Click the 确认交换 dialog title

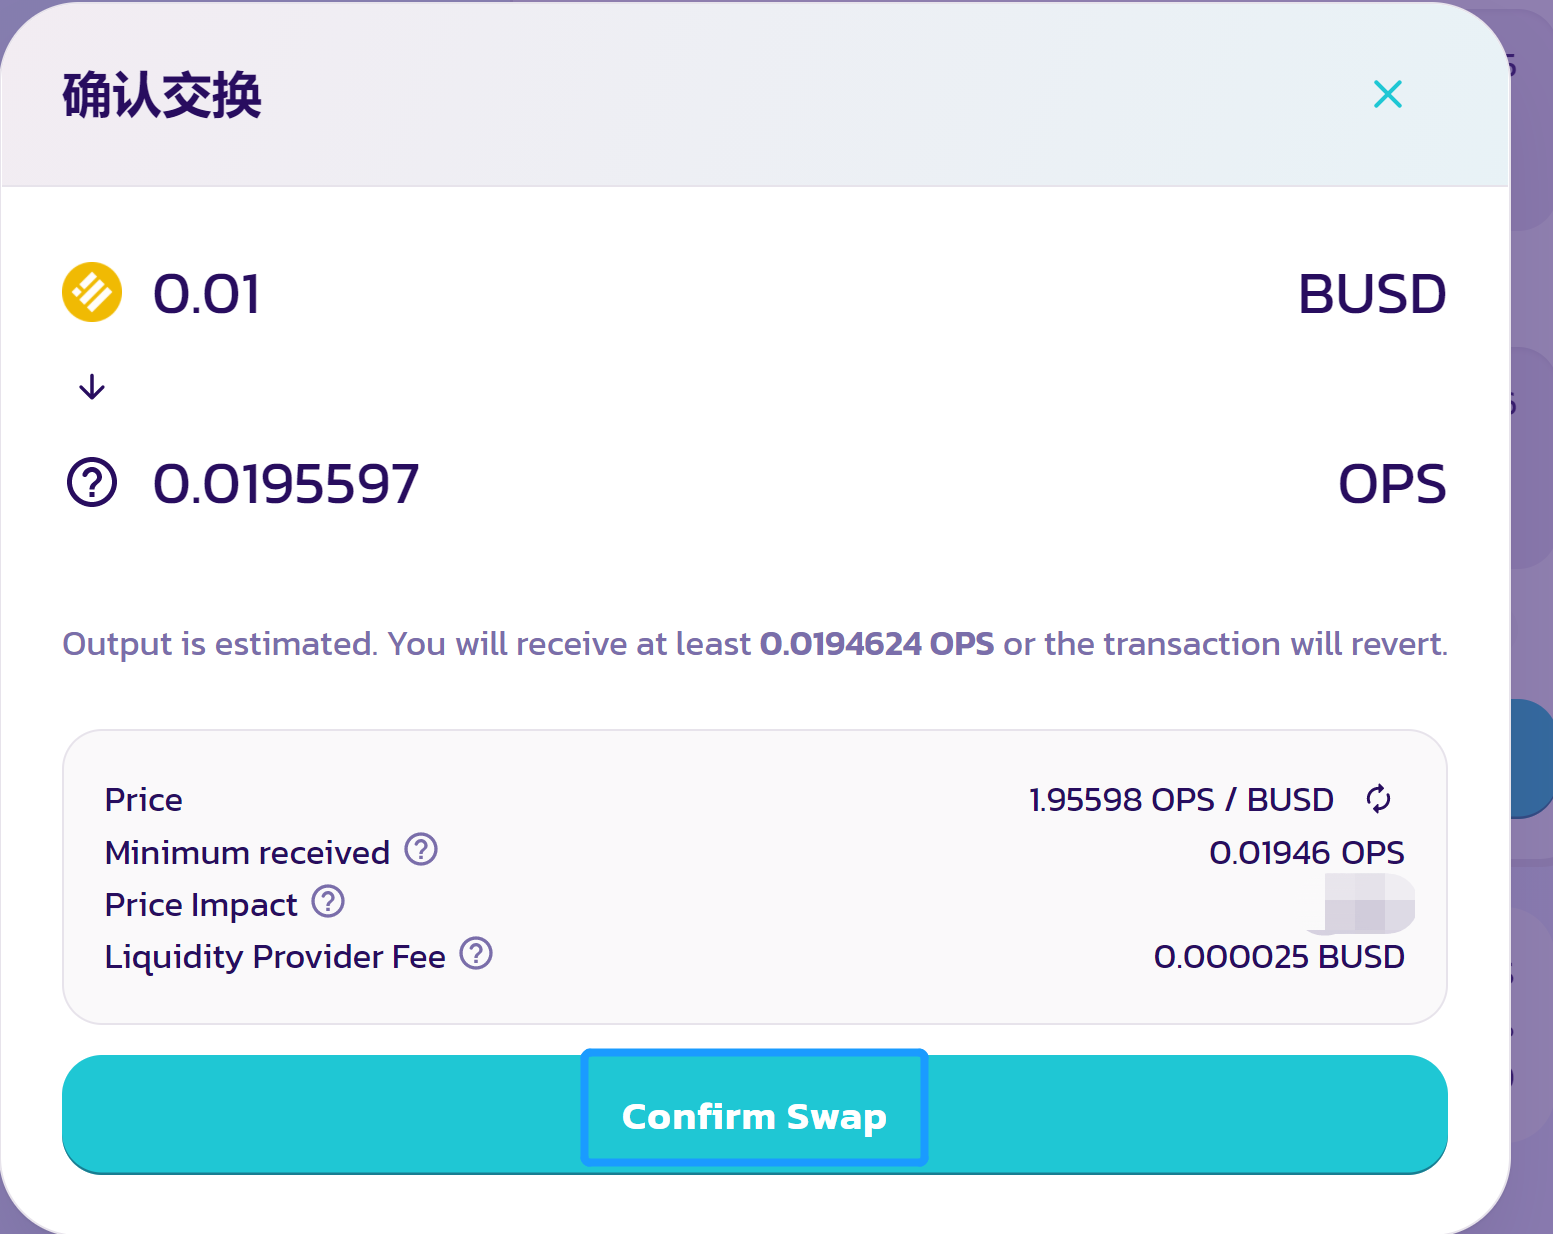(162, 96)
